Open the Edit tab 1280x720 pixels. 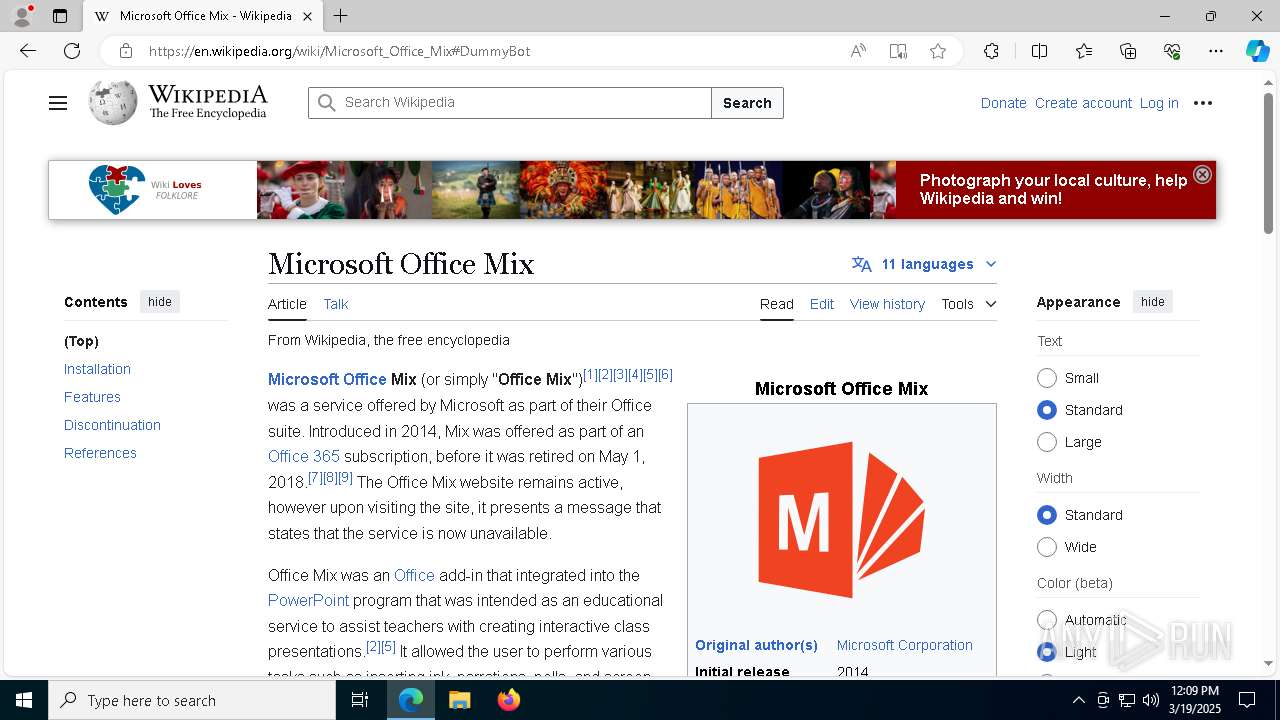click(x=822, y=304)
